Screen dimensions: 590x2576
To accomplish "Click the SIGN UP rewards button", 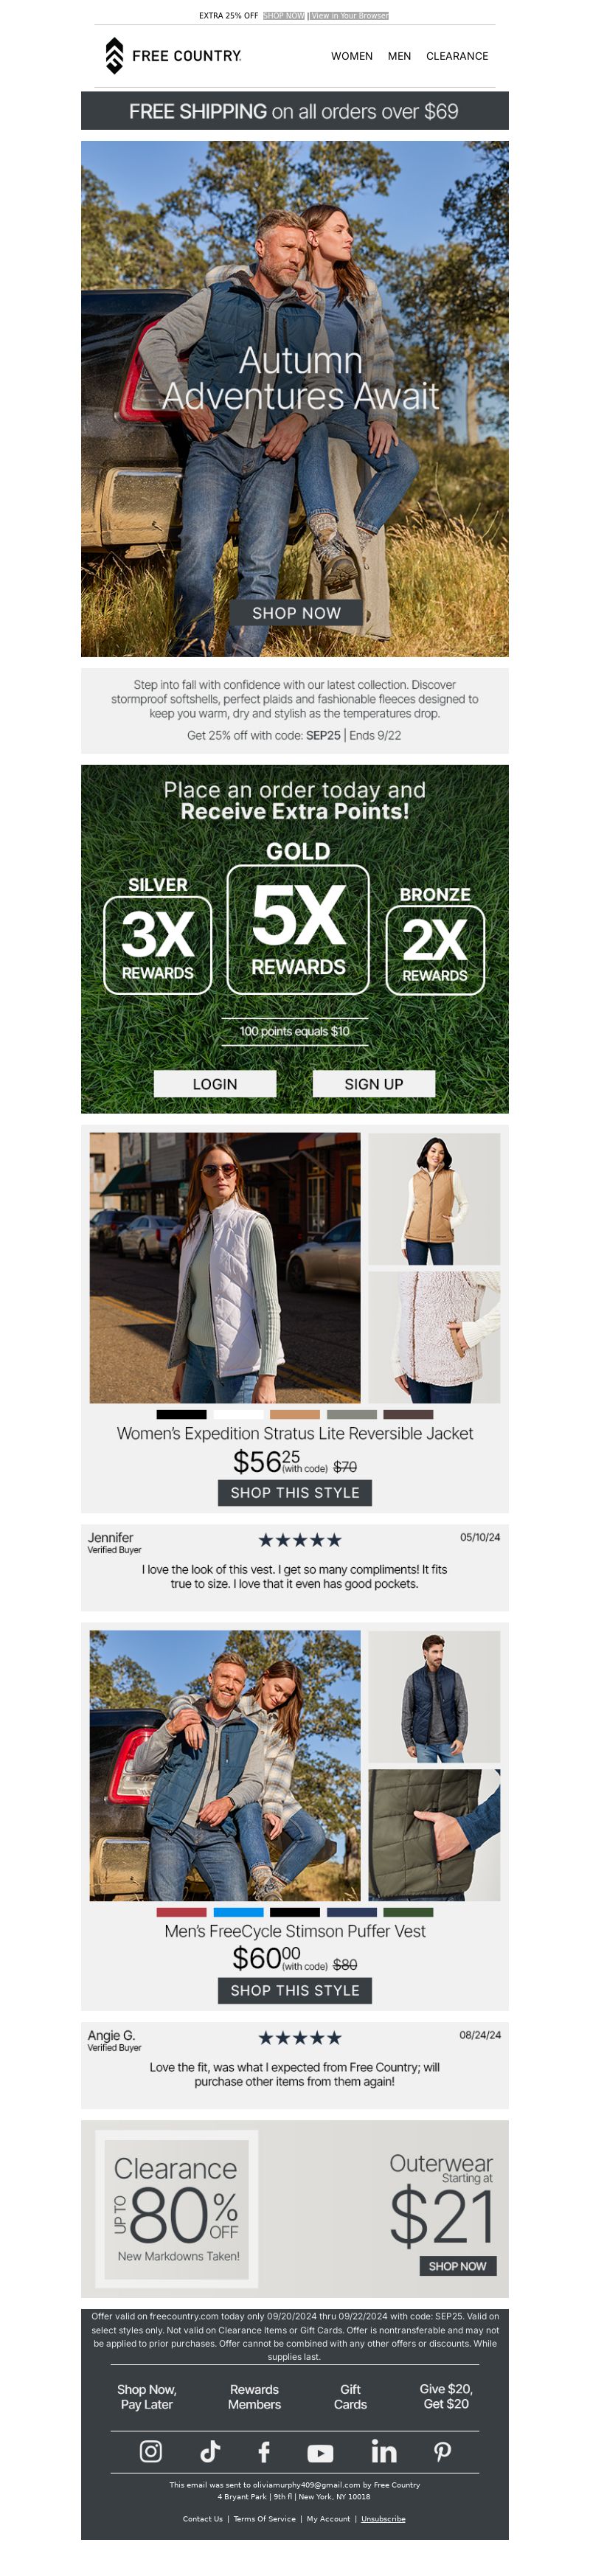I will [374, 1083].
